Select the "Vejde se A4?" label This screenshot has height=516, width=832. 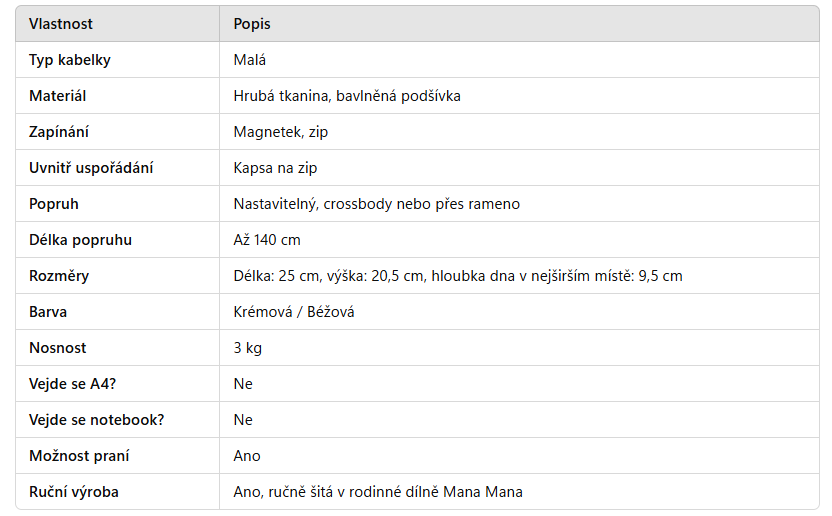(70, 384)
